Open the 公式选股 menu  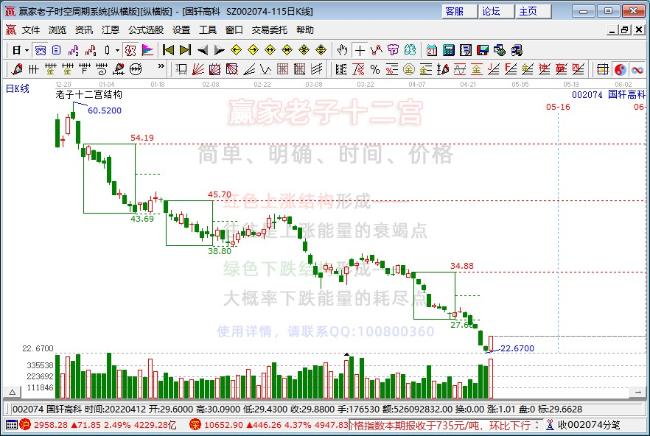[146, 30]
